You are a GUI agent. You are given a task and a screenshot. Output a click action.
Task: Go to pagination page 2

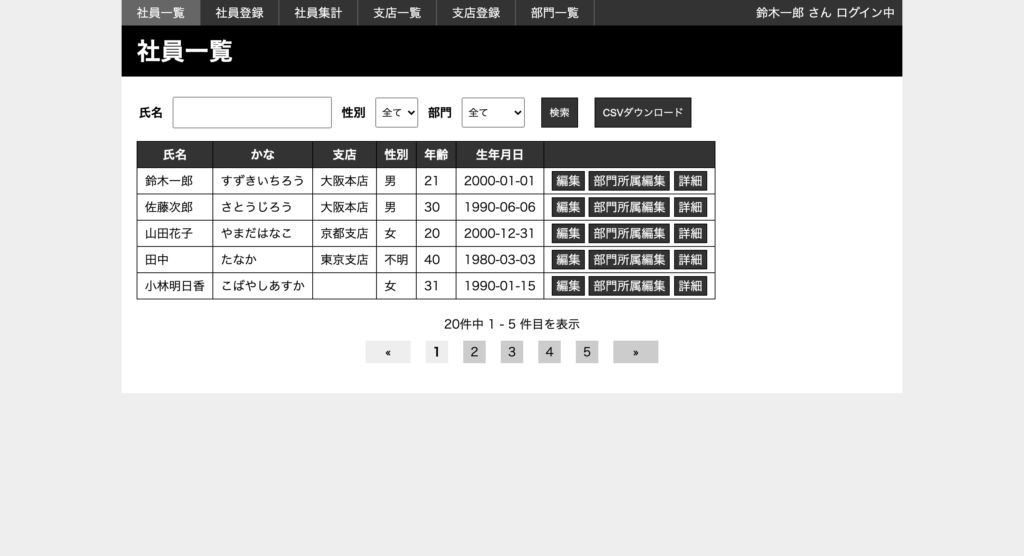[x=474, y=352]
